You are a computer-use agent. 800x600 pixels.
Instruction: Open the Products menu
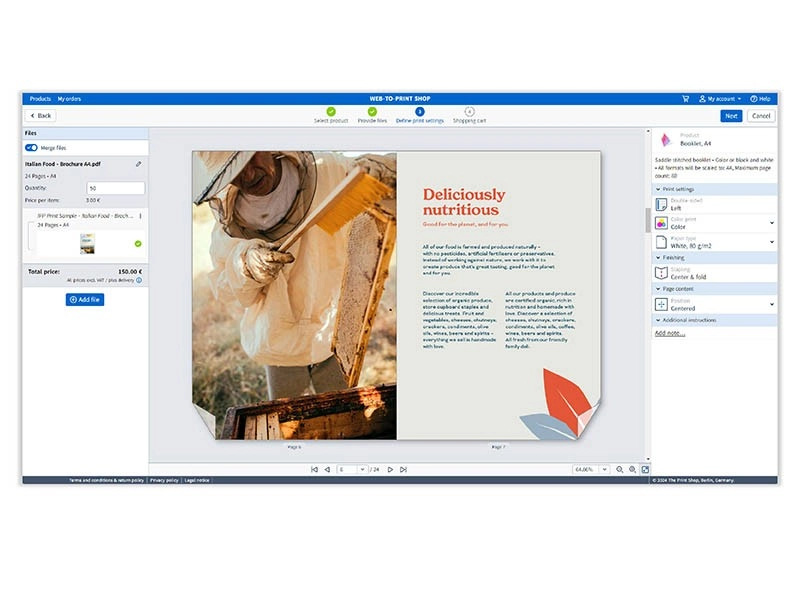pyautogui.click(x=40, y=99)
